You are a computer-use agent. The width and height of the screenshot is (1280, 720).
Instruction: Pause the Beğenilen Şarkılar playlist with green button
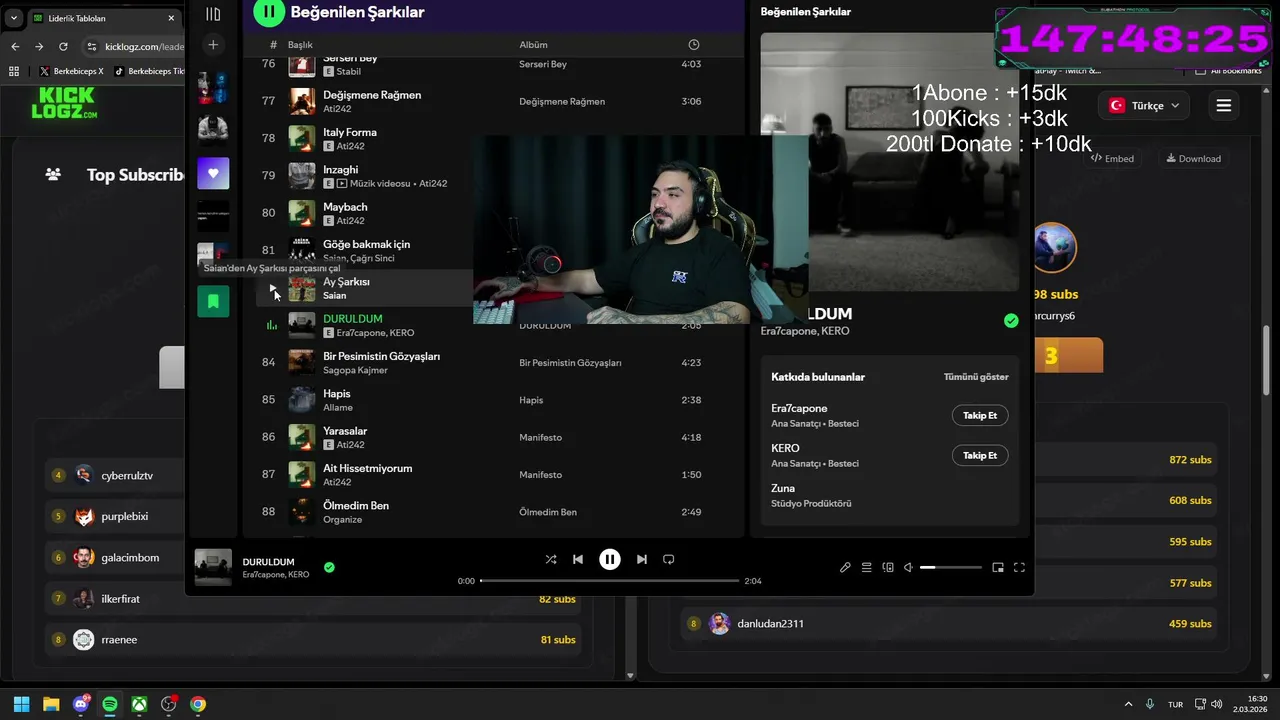(269, 12)
